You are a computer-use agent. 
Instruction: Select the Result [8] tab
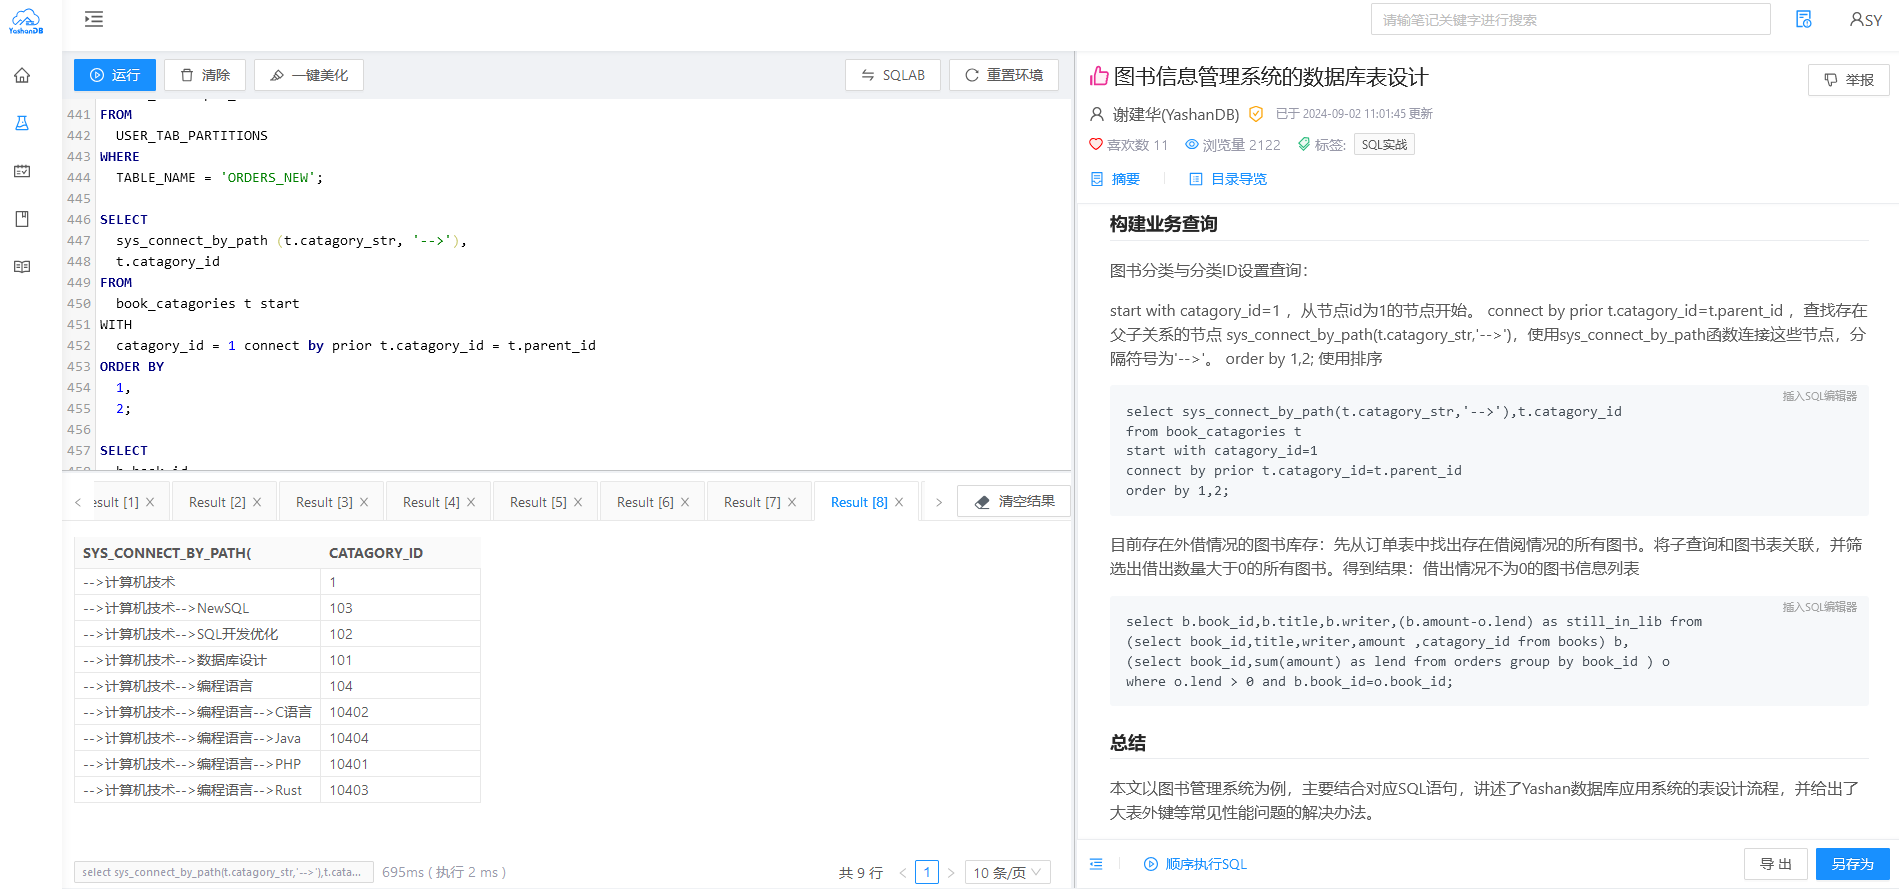click(x=859, y=502)
